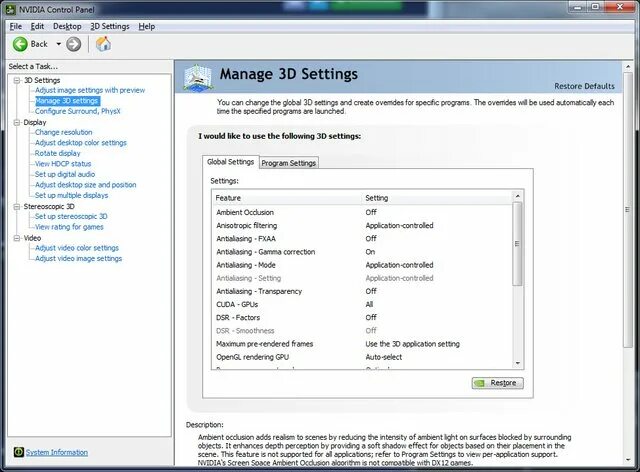Select the Antialiasing - FXAA row
Viewport: 640px width, 472px height.
(363, 238)
